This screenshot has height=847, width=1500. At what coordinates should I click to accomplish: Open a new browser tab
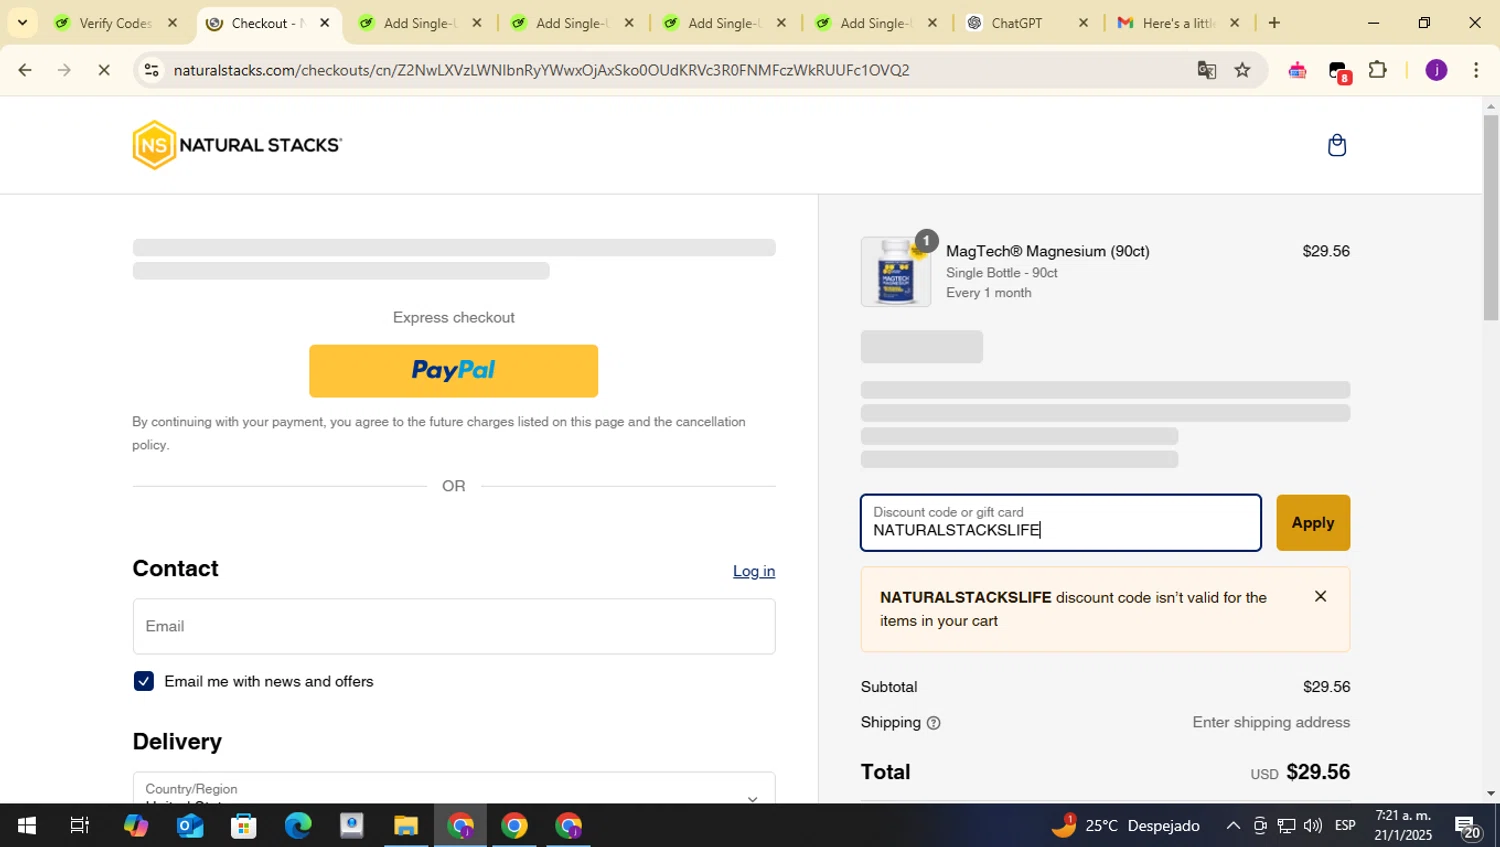point(1274,23)
